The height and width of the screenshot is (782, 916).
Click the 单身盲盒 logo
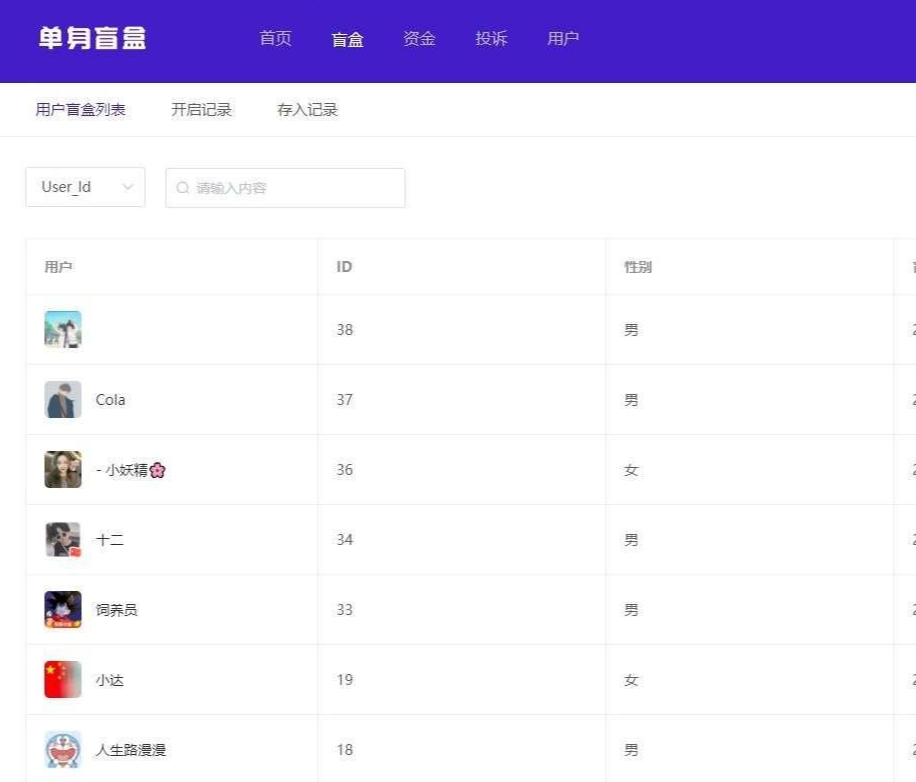(x=92, y=38)
